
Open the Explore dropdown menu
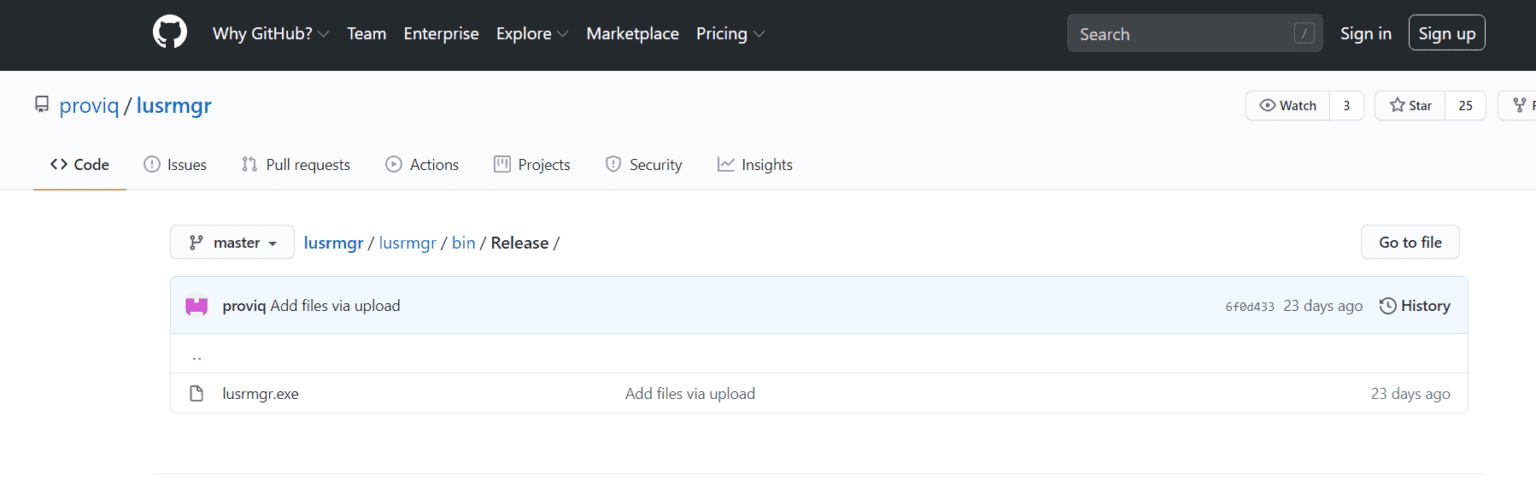click(x=532, y=34)
